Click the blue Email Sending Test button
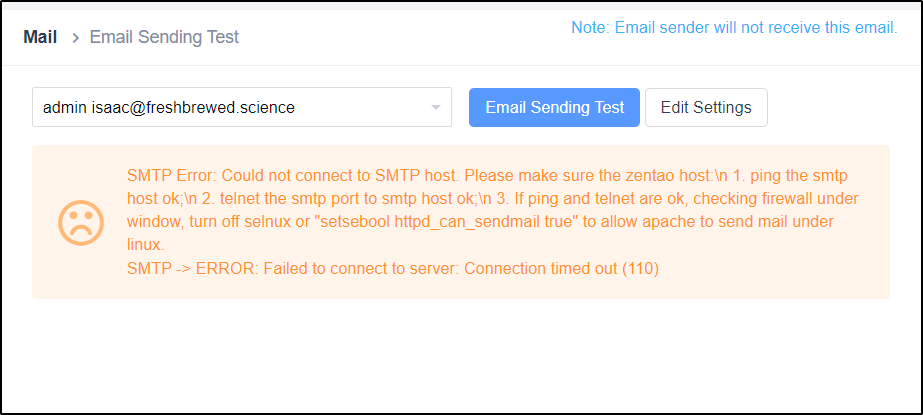Screen dimensions: 923x415 554,107
